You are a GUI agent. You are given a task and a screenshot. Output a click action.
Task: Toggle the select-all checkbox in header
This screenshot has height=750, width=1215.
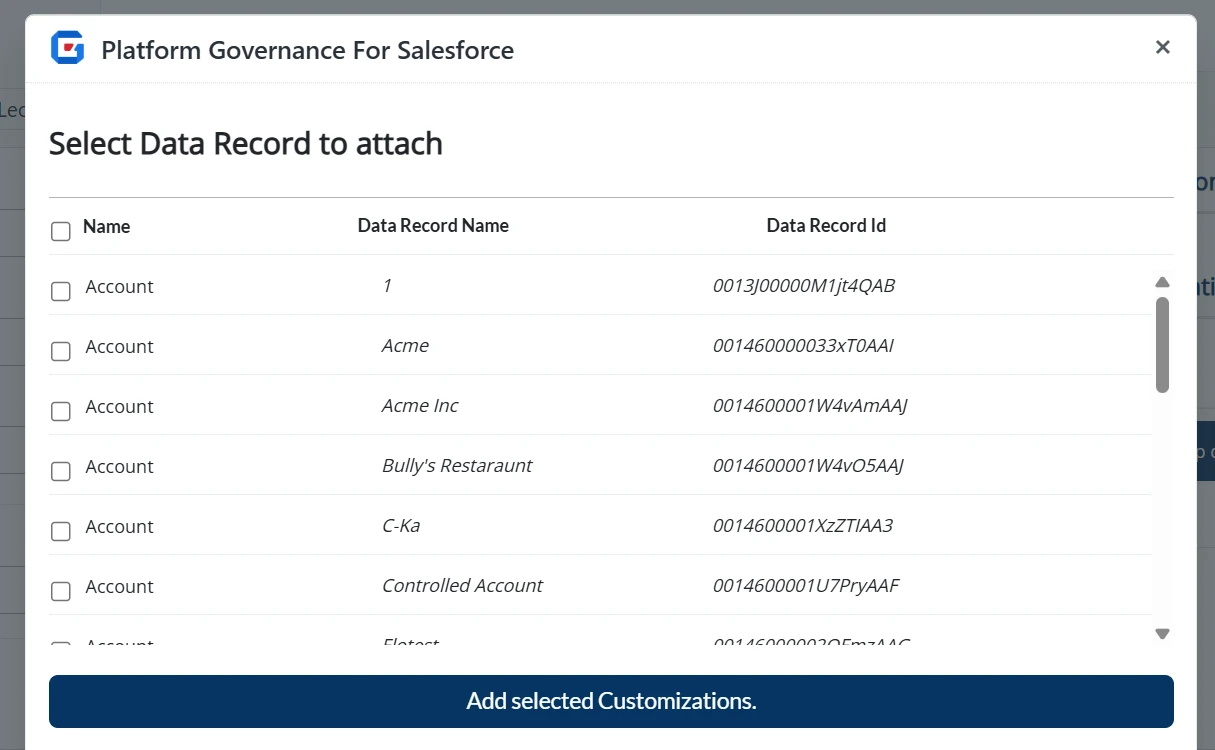click(x=61, y=231)
